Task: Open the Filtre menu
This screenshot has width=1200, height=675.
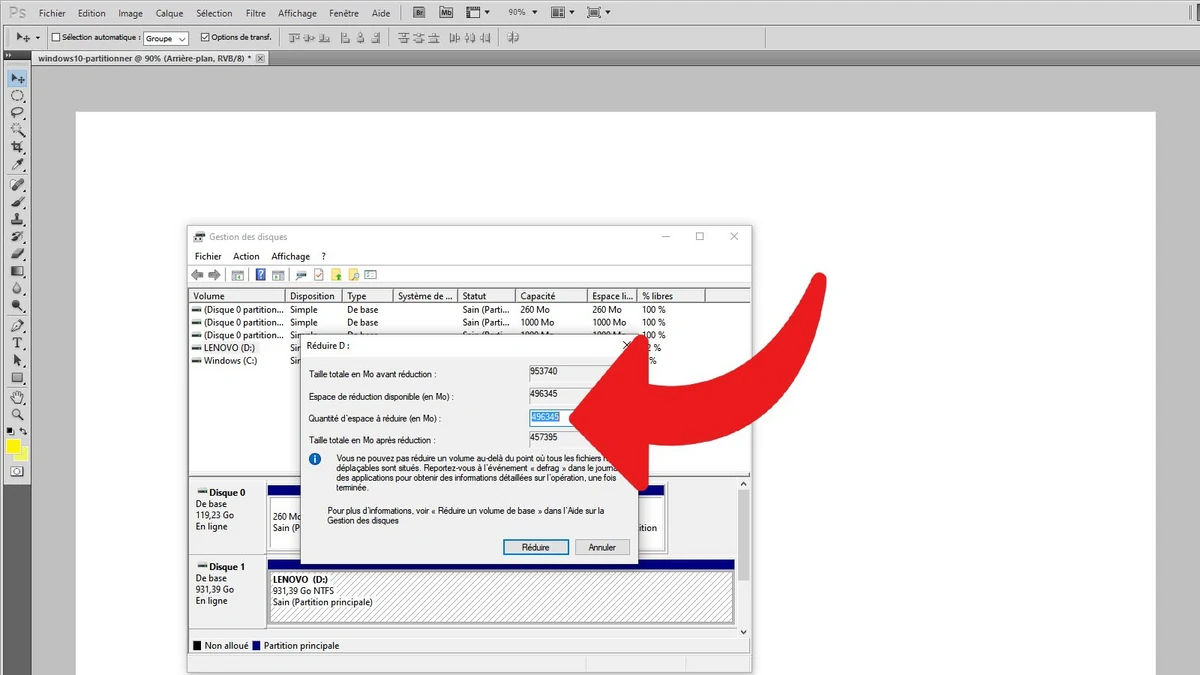Action: [x=255, y=12]
